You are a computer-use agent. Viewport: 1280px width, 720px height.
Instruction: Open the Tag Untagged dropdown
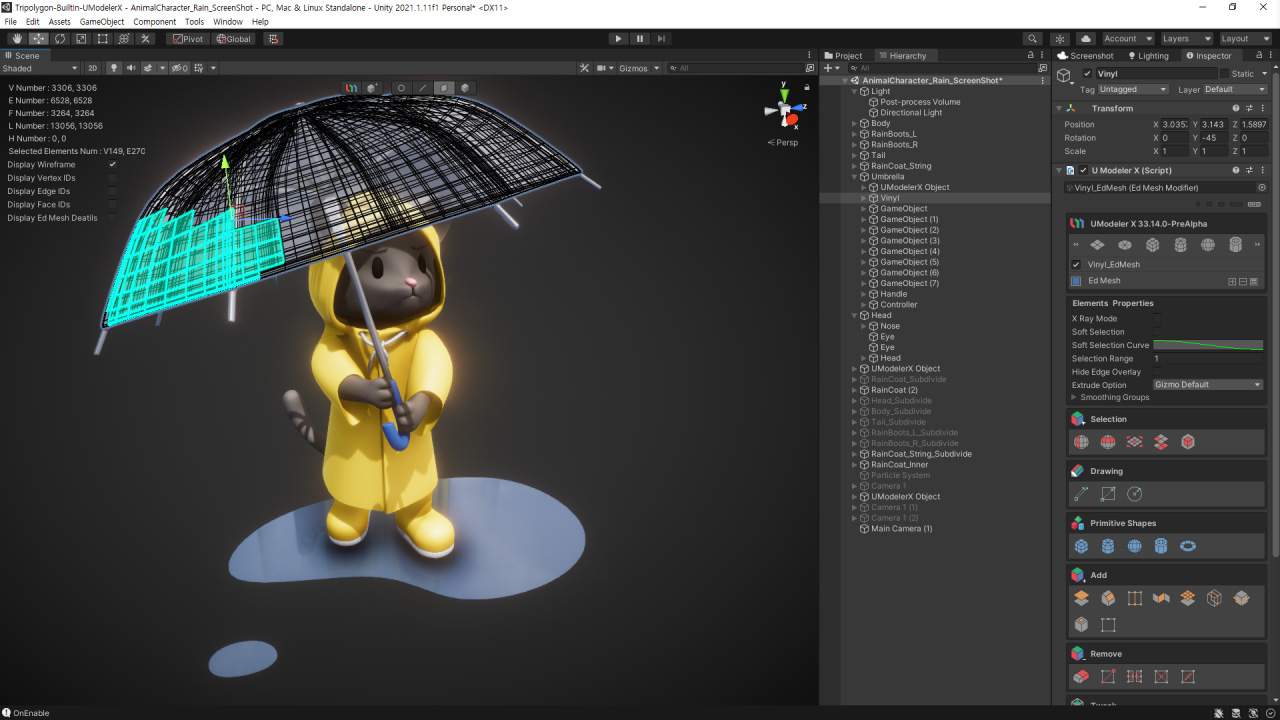point(1133,89)
